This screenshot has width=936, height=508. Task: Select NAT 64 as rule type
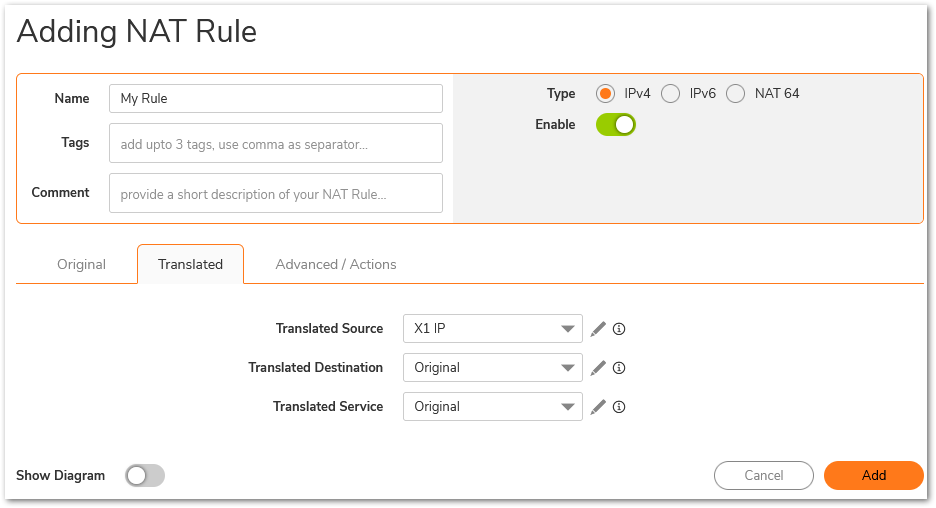coord(736,94)
